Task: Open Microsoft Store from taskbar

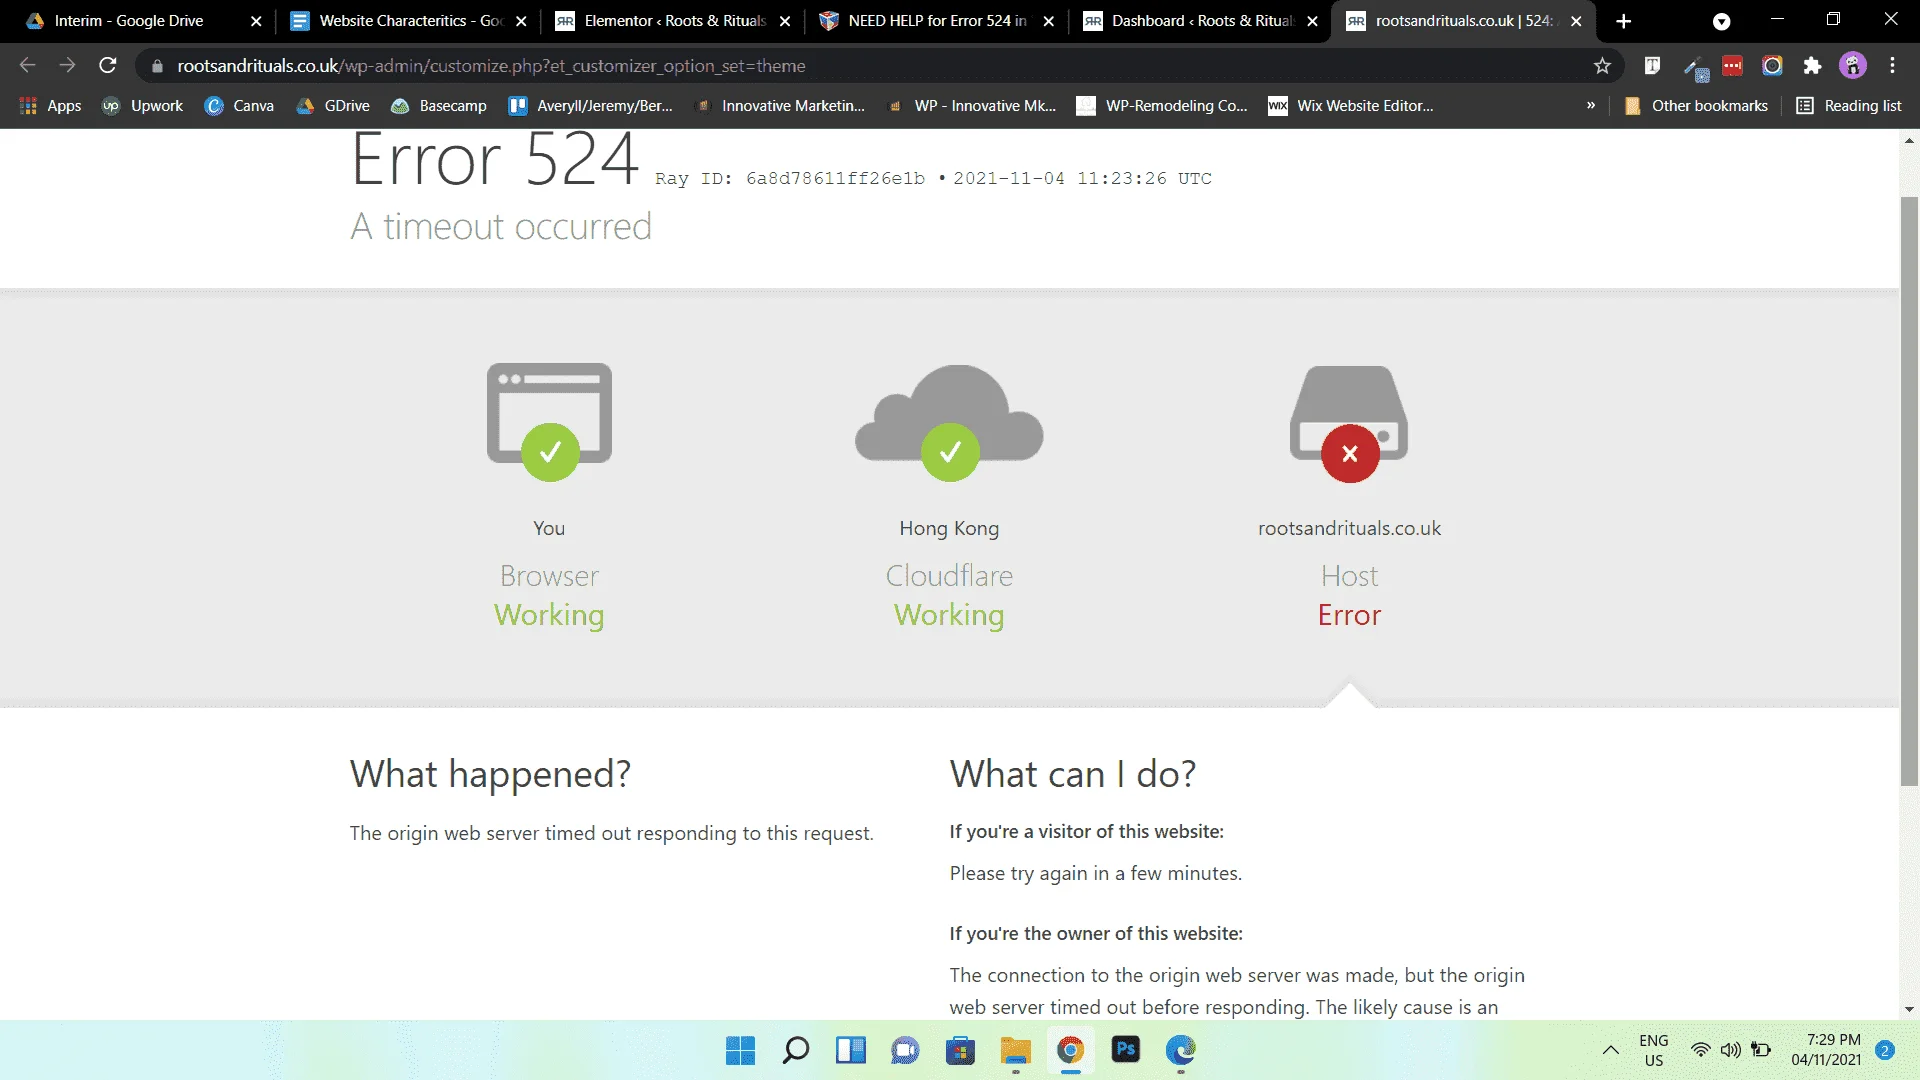Action: tap(960, 1050)
